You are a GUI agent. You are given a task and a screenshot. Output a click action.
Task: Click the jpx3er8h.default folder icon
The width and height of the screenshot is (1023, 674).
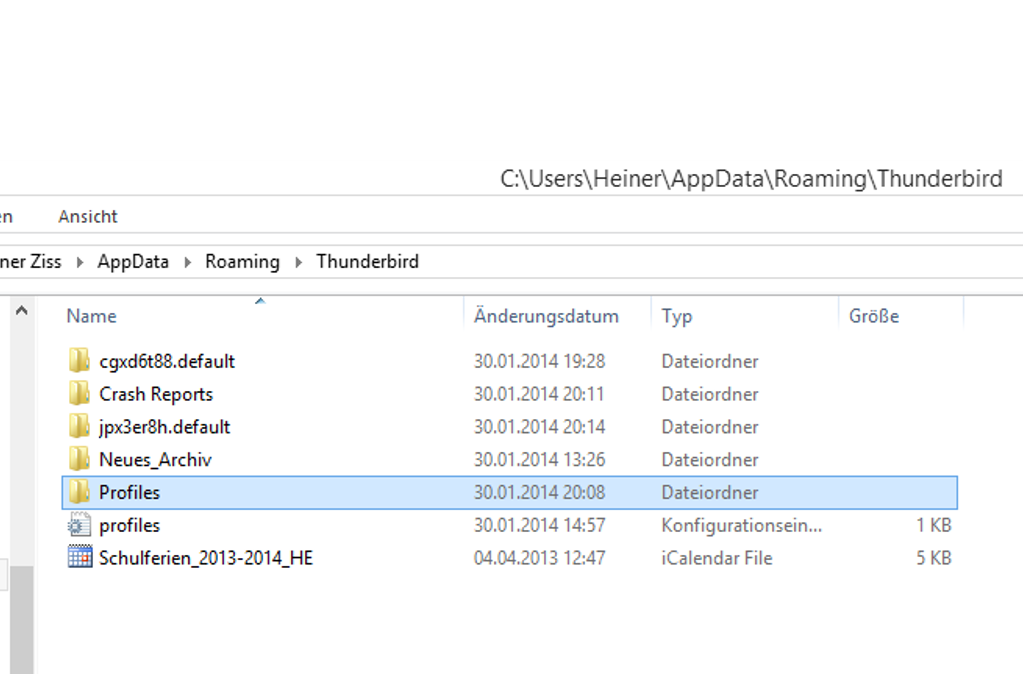click(80, 427)
